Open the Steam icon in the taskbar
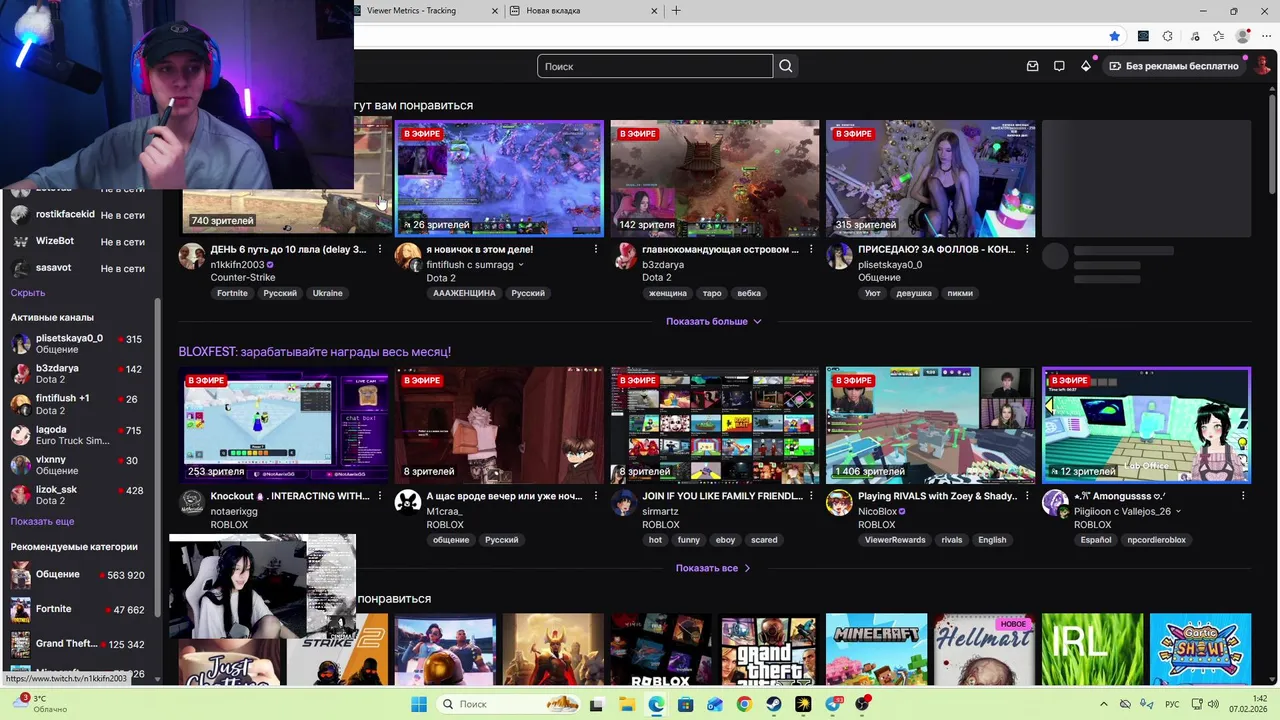 774,704
